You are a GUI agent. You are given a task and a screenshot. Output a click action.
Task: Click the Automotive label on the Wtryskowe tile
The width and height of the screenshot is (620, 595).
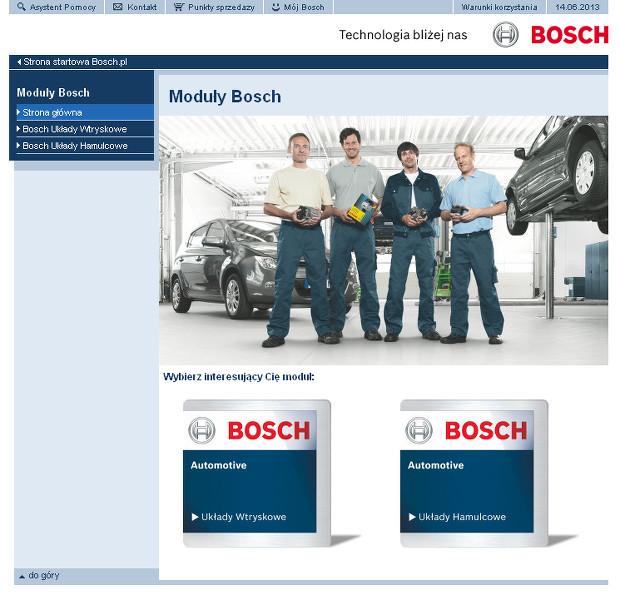[x=219, y=465]
